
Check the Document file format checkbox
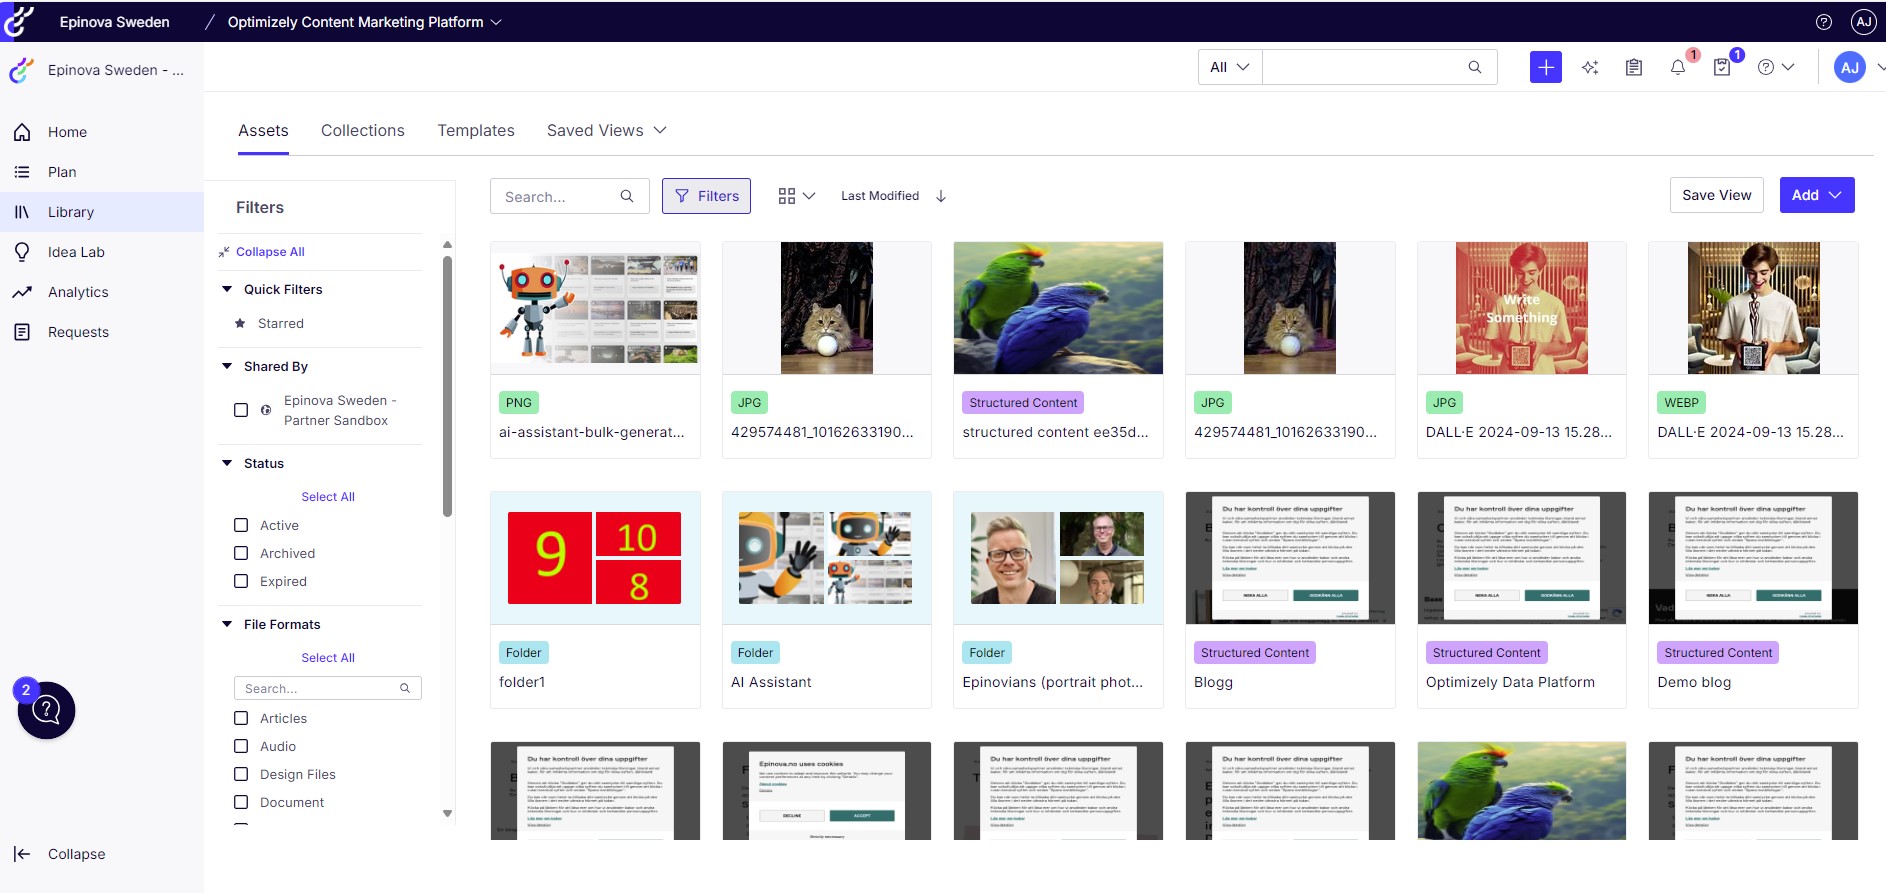point(241,802)
